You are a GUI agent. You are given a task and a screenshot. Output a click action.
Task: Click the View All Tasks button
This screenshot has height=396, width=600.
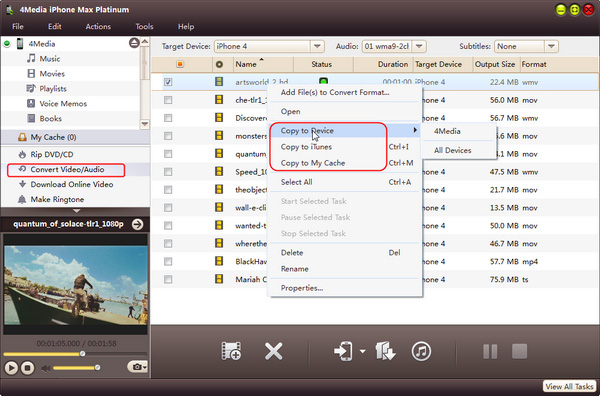coord(570,386)
